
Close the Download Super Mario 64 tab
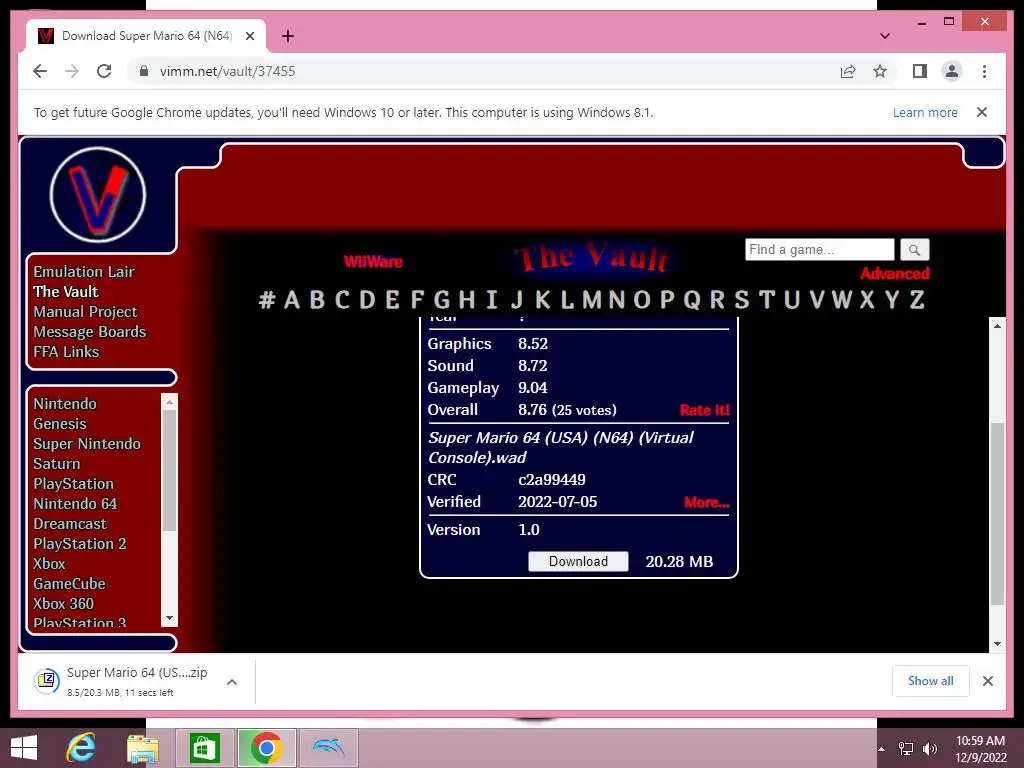coord(249,36)
